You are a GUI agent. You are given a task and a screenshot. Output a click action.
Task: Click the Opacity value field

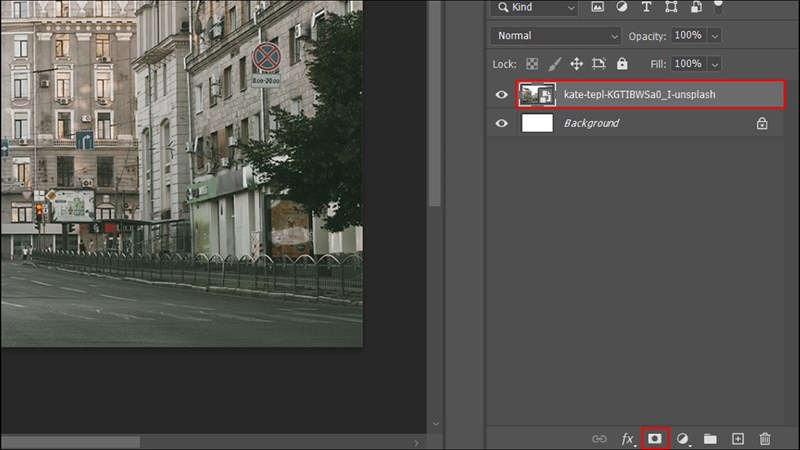pyautogui.click(x=688, y=35)
